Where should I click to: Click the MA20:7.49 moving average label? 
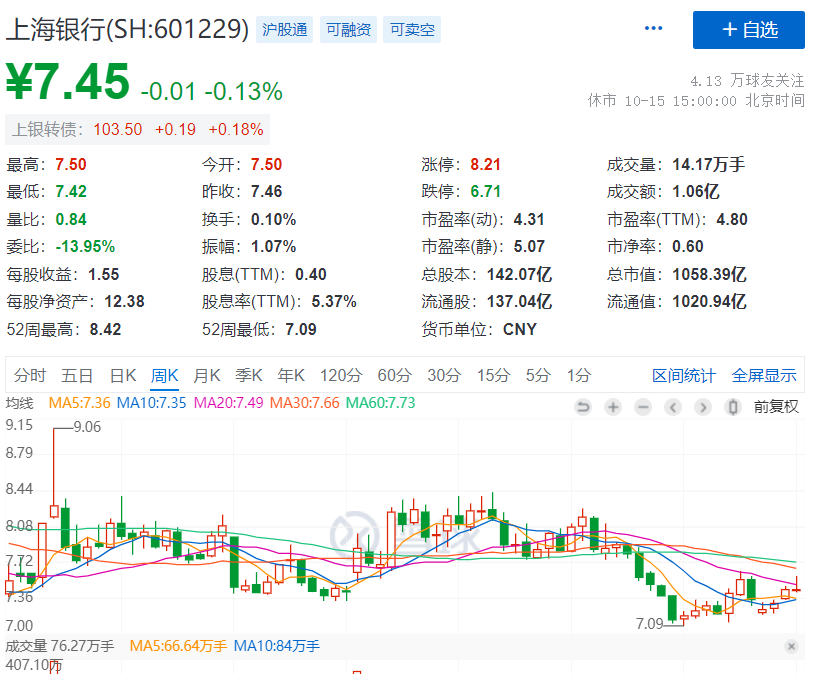[228, 403]
